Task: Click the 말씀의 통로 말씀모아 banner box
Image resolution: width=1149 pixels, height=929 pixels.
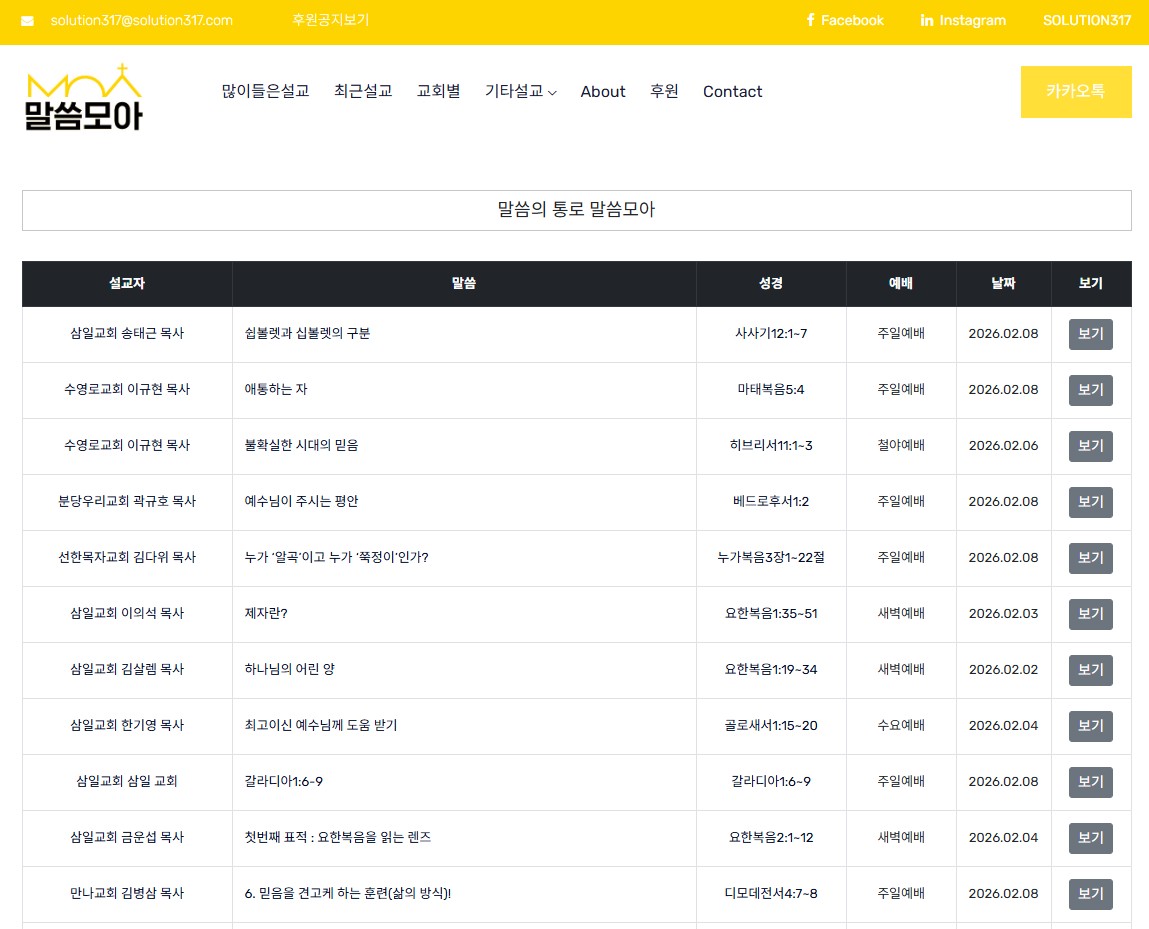Action: tap(577, 210)
